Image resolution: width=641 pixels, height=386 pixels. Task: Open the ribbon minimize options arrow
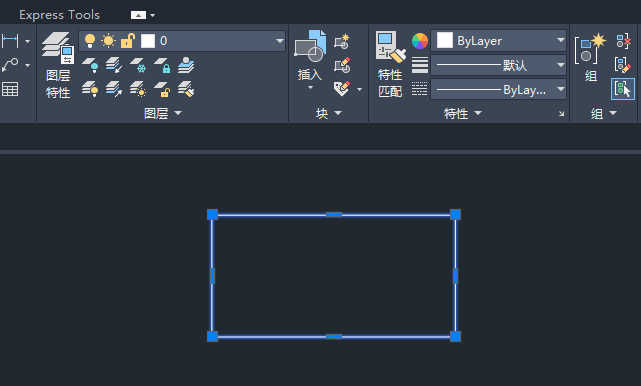tap(152, 16)
